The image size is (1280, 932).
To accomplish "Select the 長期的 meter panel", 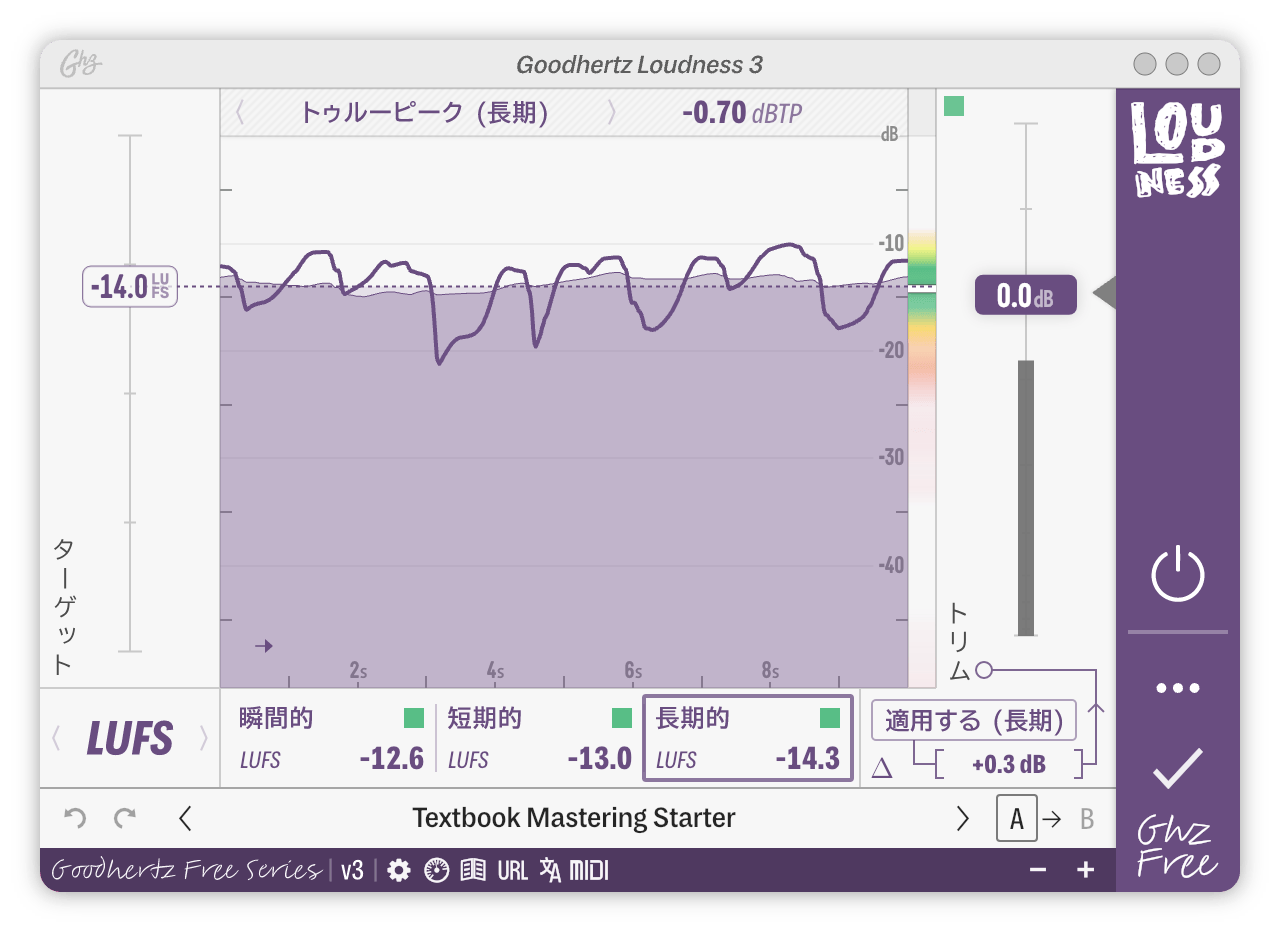I will click(x=747, y=738).
